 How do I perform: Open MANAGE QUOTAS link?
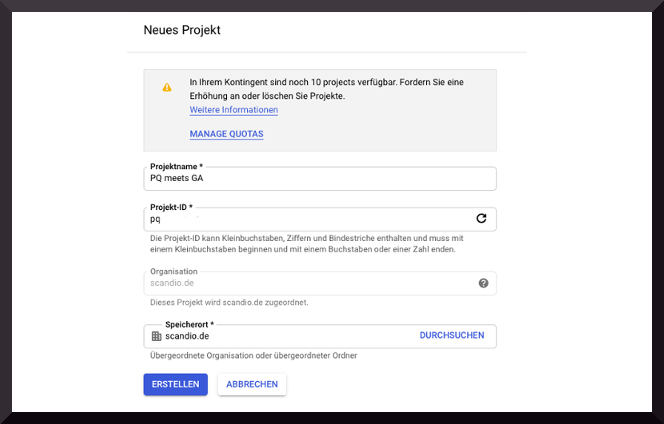click(227, 134)
